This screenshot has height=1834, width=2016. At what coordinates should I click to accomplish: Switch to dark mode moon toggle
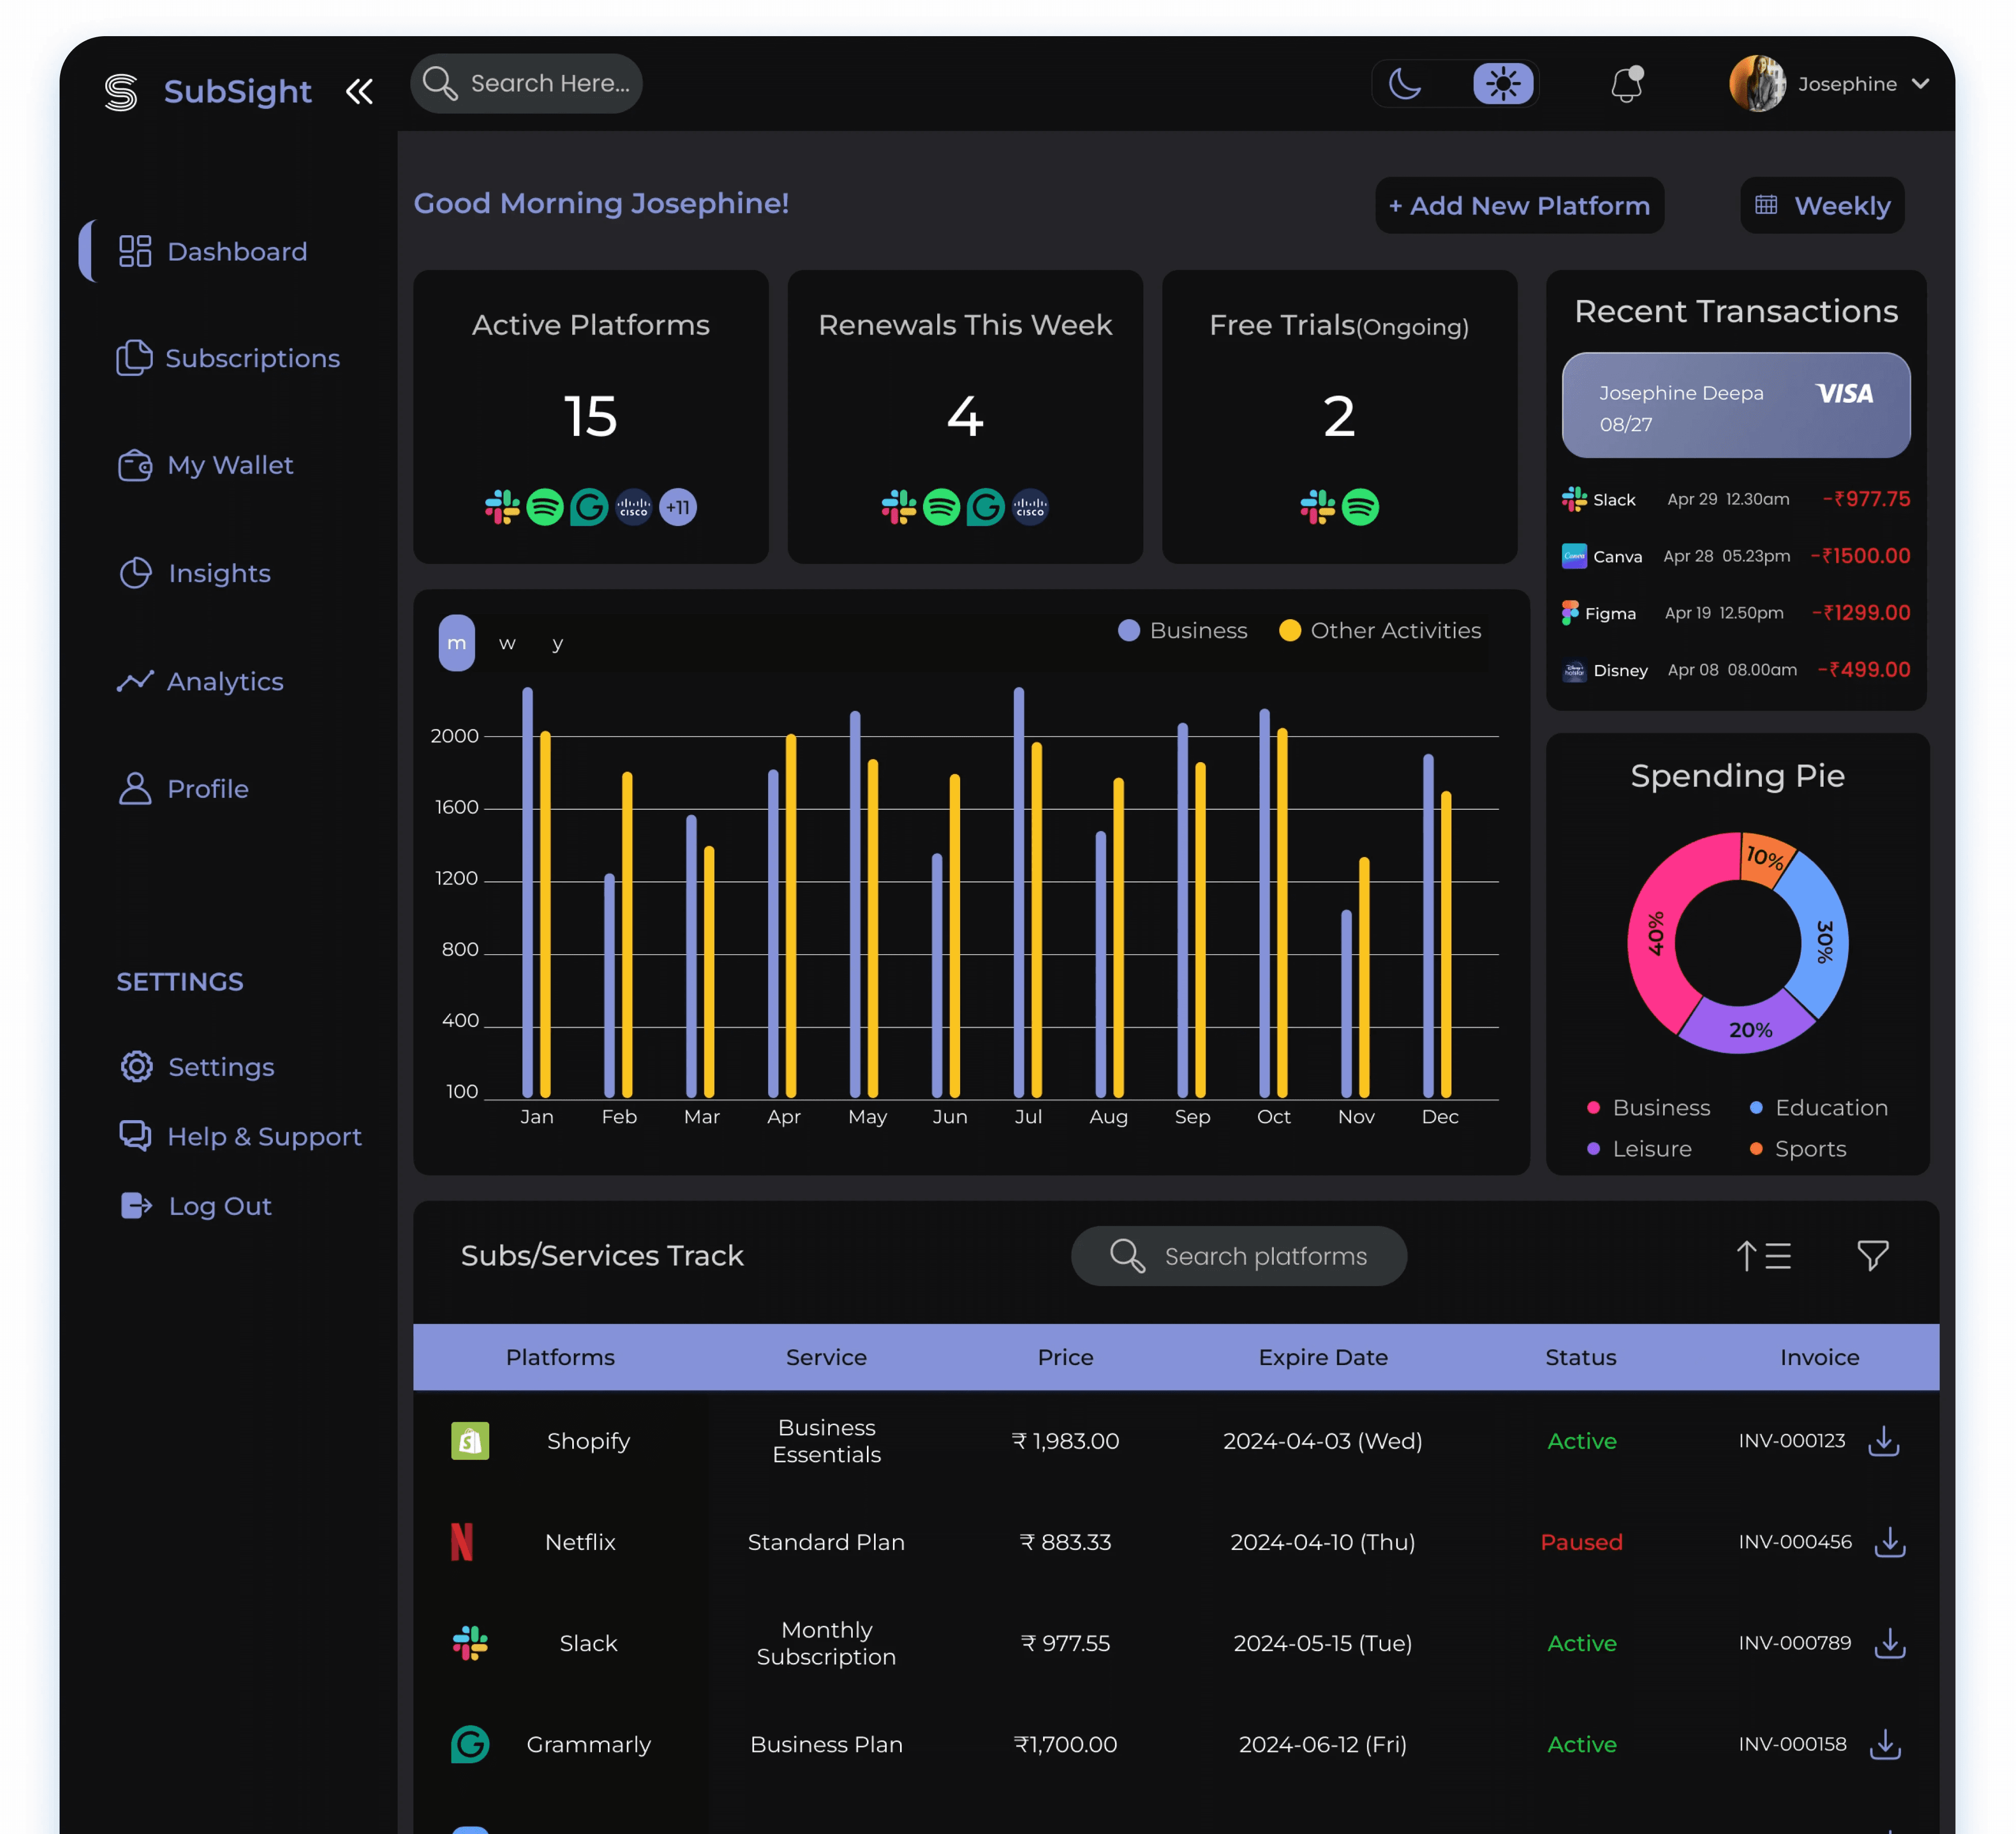pos(1405,84)
